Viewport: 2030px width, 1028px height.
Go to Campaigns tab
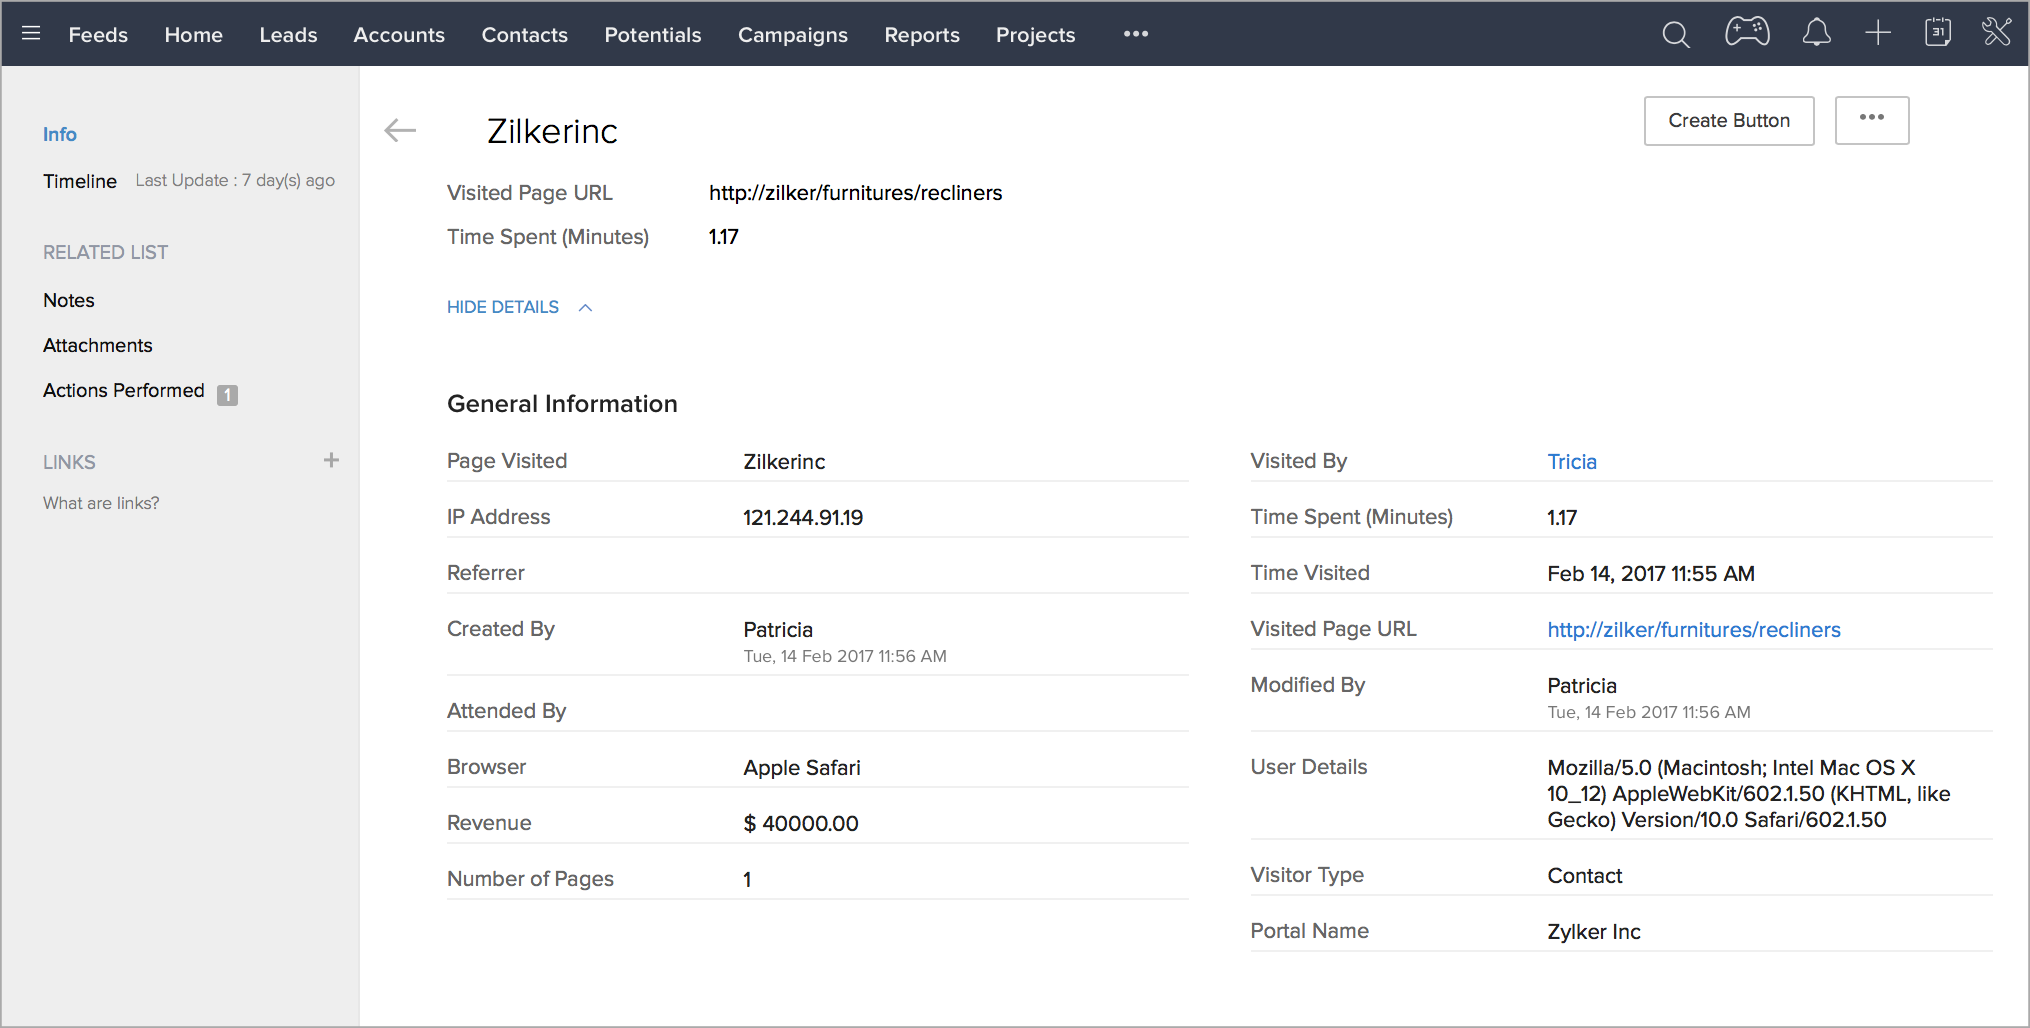coord(793,35)
